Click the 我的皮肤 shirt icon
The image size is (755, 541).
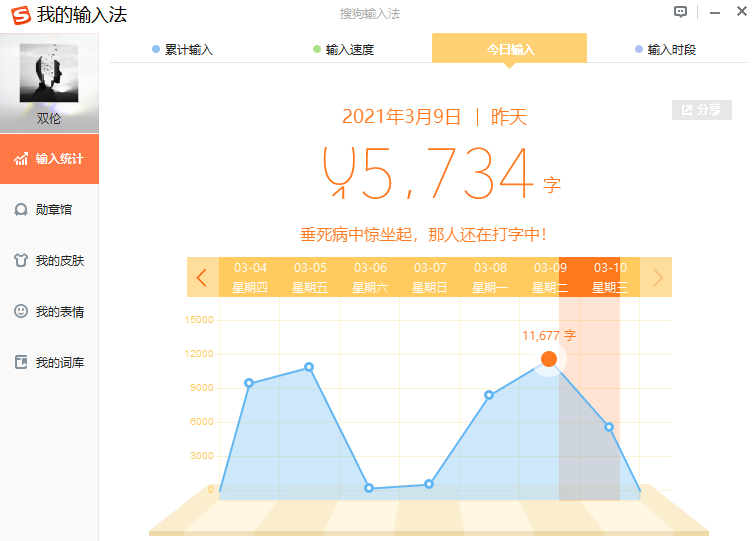(x=21, y=260)
